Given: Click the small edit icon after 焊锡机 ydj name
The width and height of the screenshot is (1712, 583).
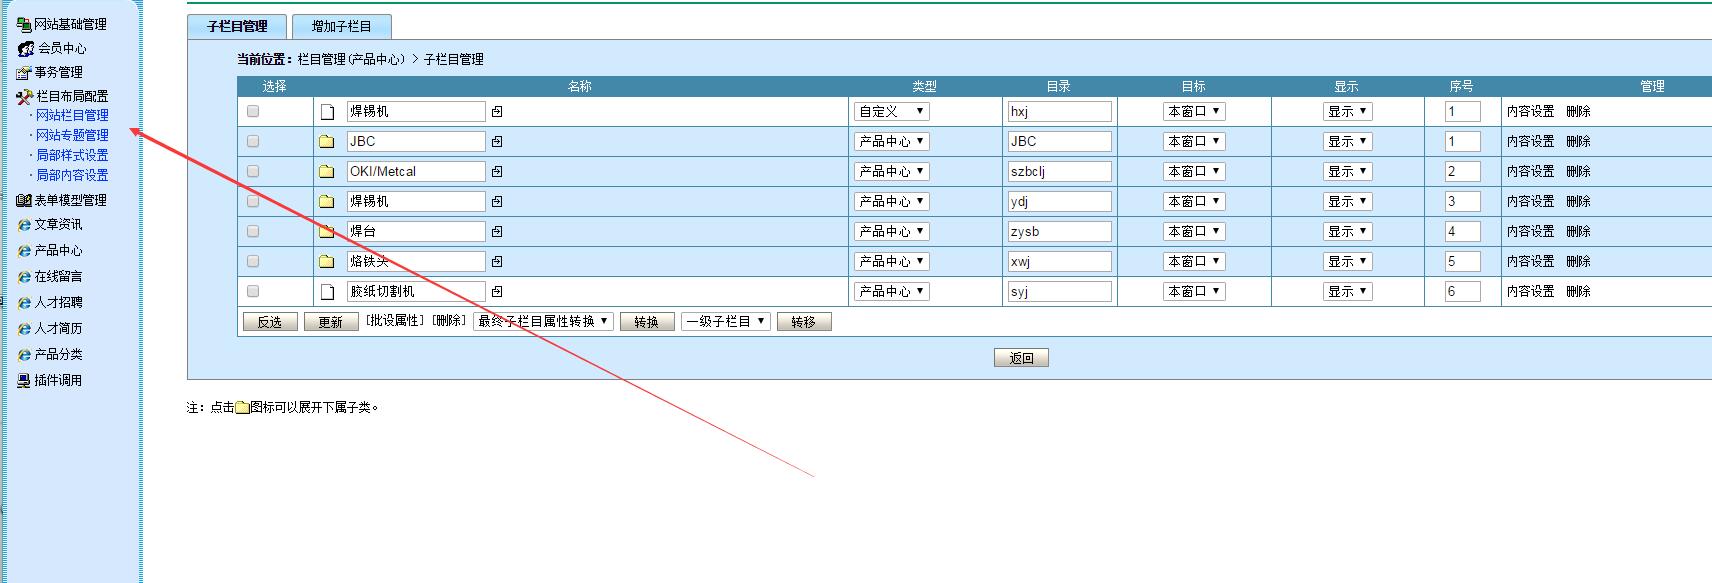Looking at the screenshot, I should (x=497, y=202).
